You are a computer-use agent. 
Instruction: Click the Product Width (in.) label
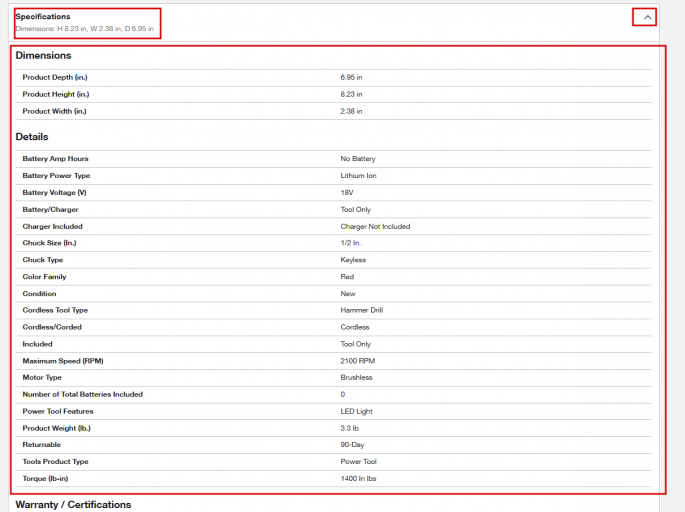click(x=55, y=111)
